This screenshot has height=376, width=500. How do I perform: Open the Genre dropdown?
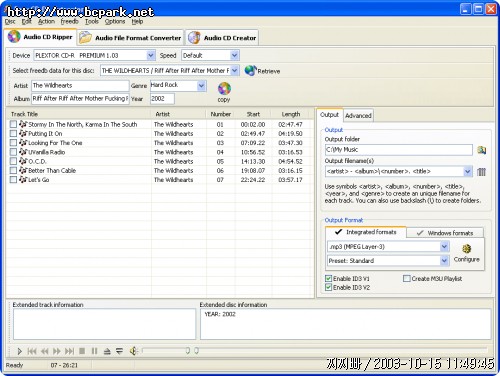click(201, 86)
